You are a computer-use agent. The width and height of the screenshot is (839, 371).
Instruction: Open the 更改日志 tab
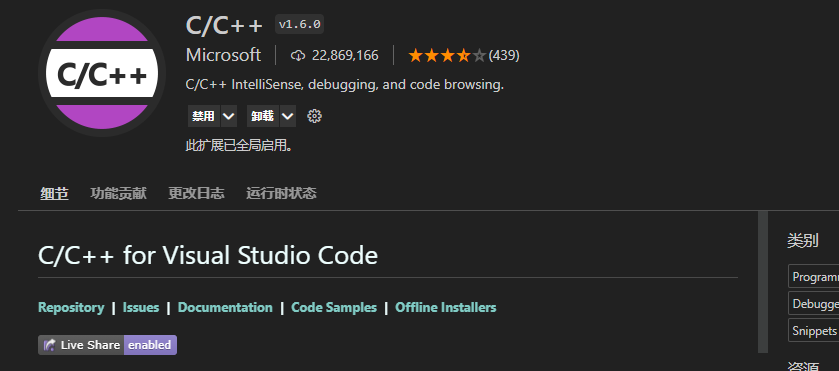[x=196, y=193]
